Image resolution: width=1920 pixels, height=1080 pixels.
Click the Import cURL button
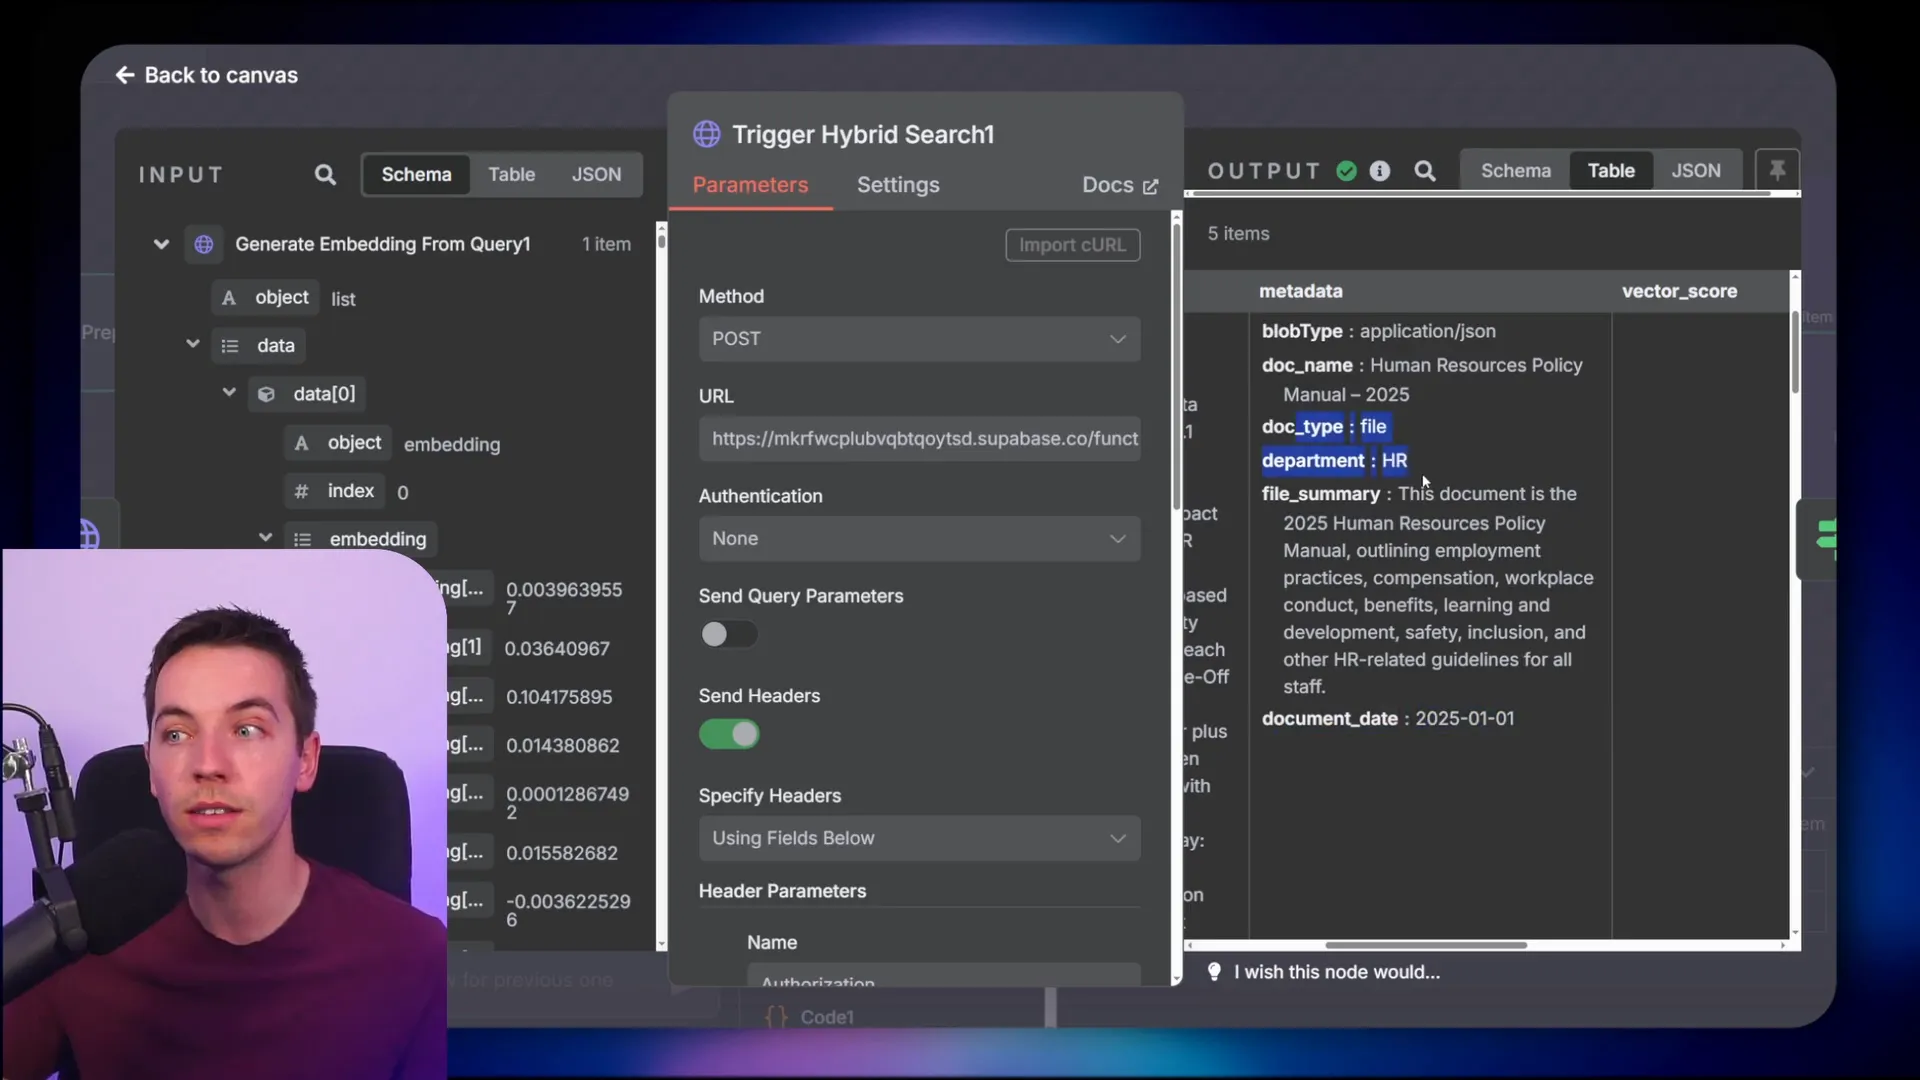(1072, 245)
